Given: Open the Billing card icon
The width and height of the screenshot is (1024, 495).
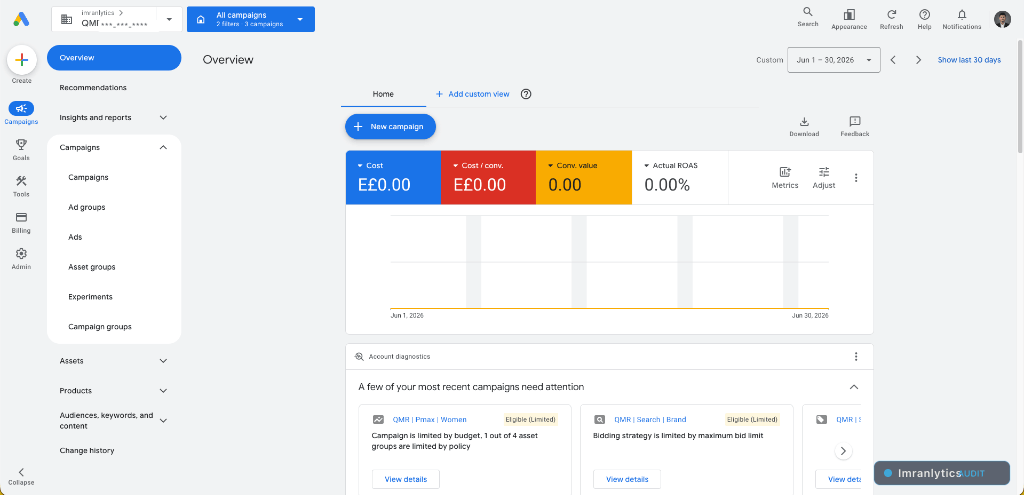Looking at the screenshot, I should [x=21, y=217].
